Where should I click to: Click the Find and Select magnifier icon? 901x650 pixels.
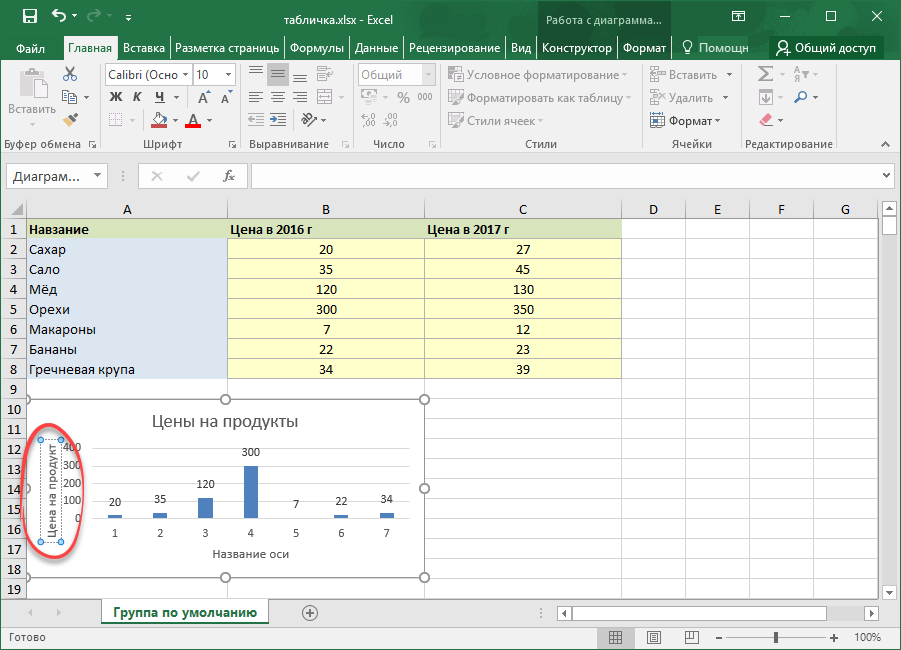[802, 97]
